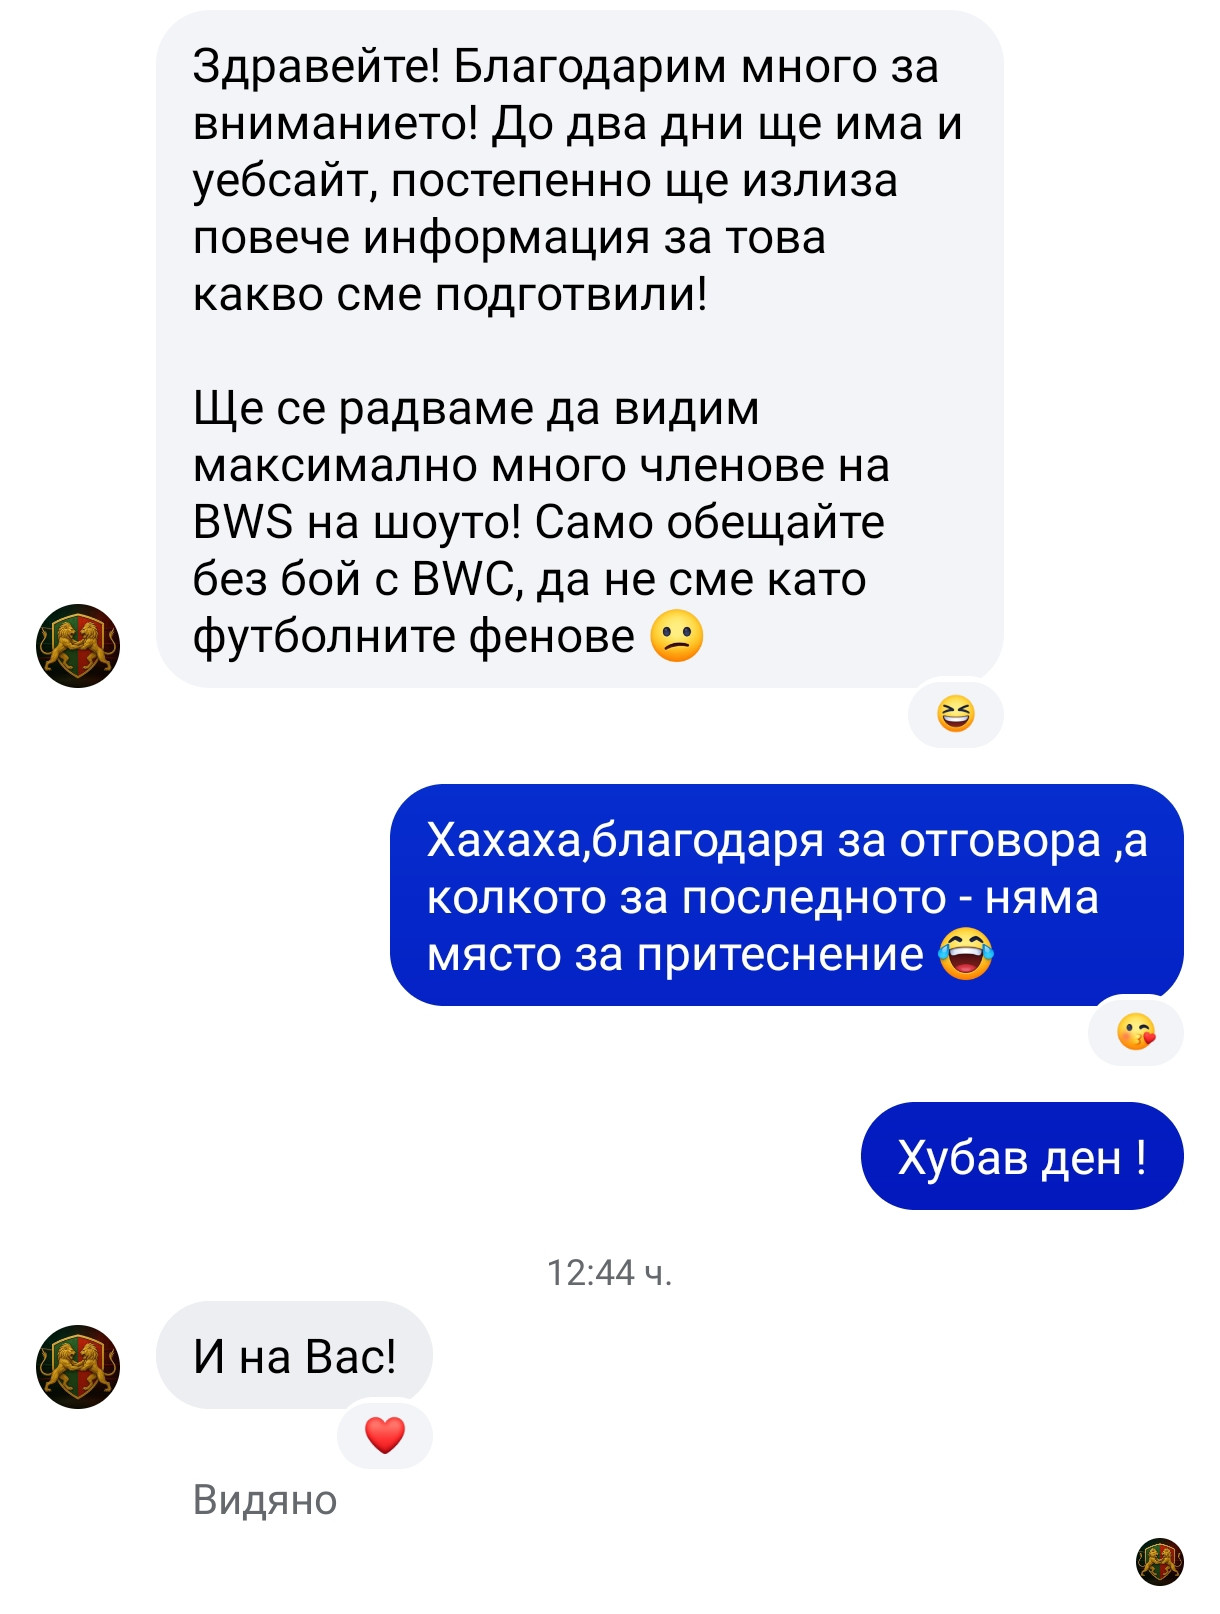Tap the 'Здравейте! Благодарим много' paragraph

[x=577, y=180]
